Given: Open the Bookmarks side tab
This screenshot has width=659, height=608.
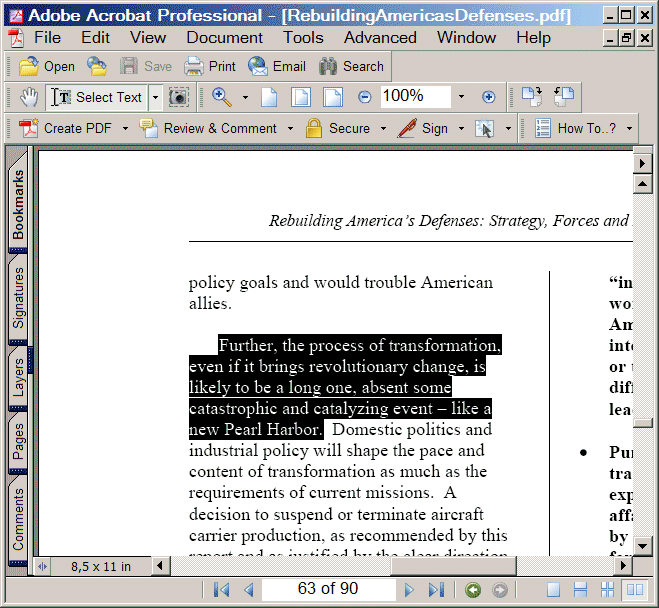Looking at the screenshot, I should 18,204.
